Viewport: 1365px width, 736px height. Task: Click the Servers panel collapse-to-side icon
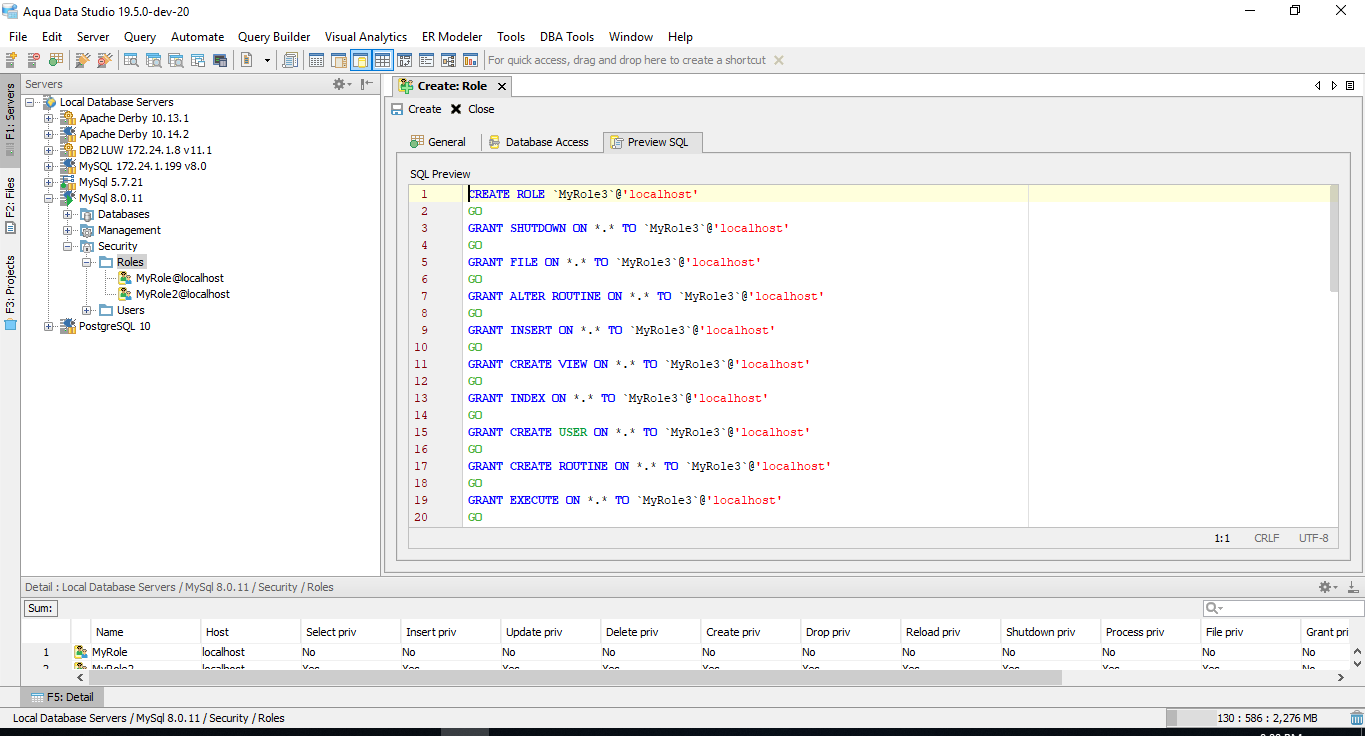pos(367,85)
